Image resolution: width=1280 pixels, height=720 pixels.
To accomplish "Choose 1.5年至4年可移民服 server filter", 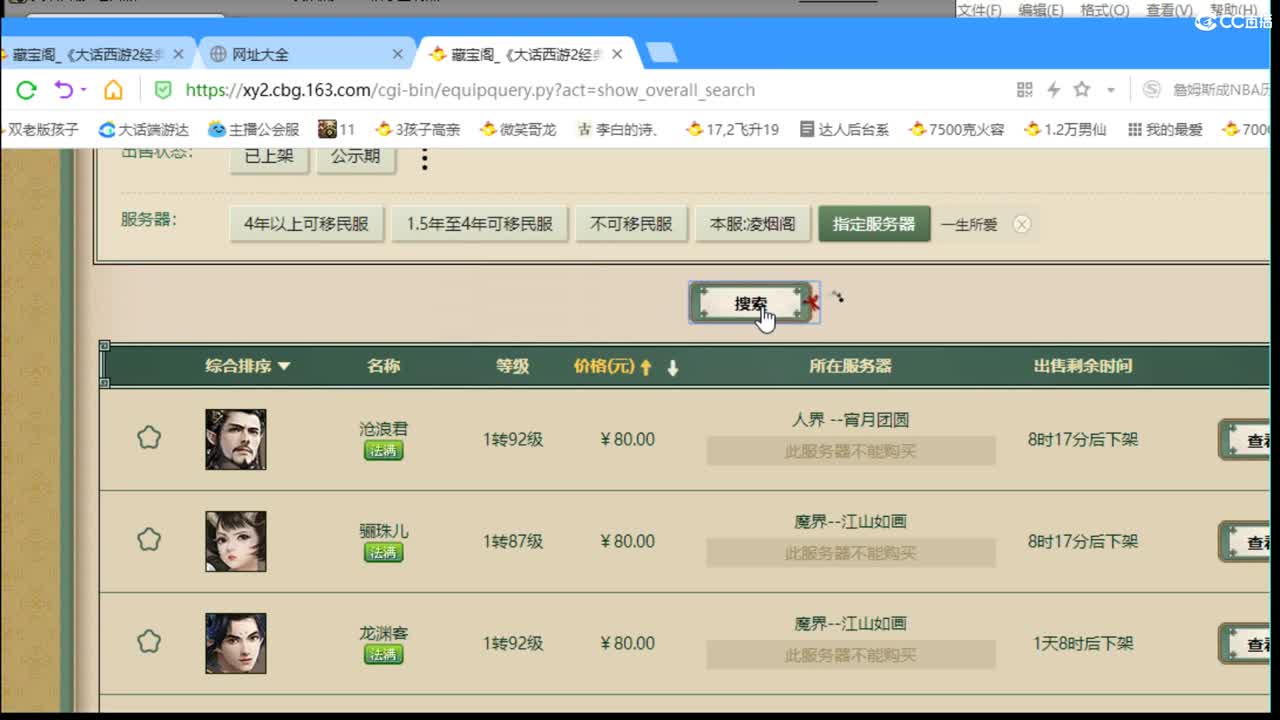I will 479,224.
